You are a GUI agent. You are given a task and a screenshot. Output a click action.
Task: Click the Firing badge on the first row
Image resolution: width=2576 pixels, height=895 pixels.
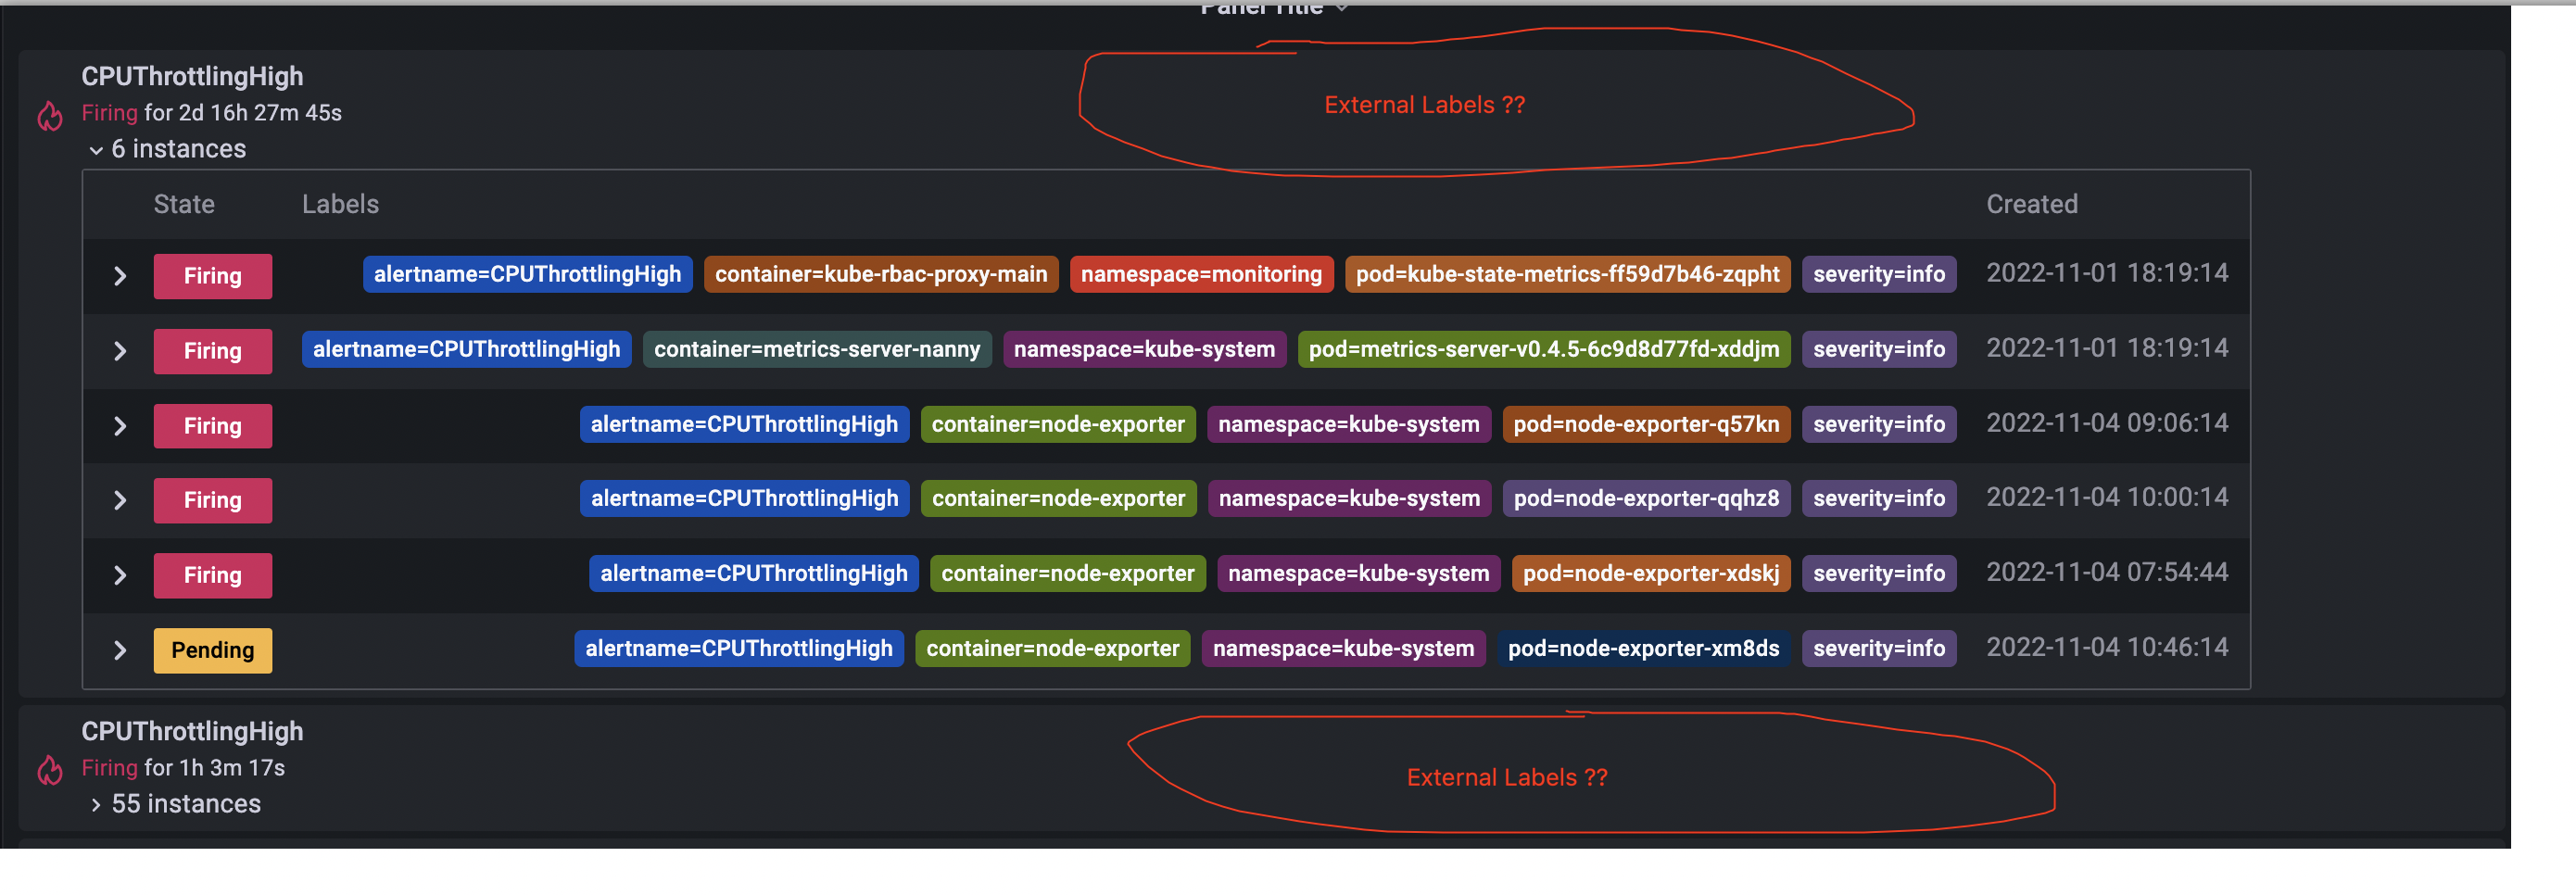click(x=212, y=276)
